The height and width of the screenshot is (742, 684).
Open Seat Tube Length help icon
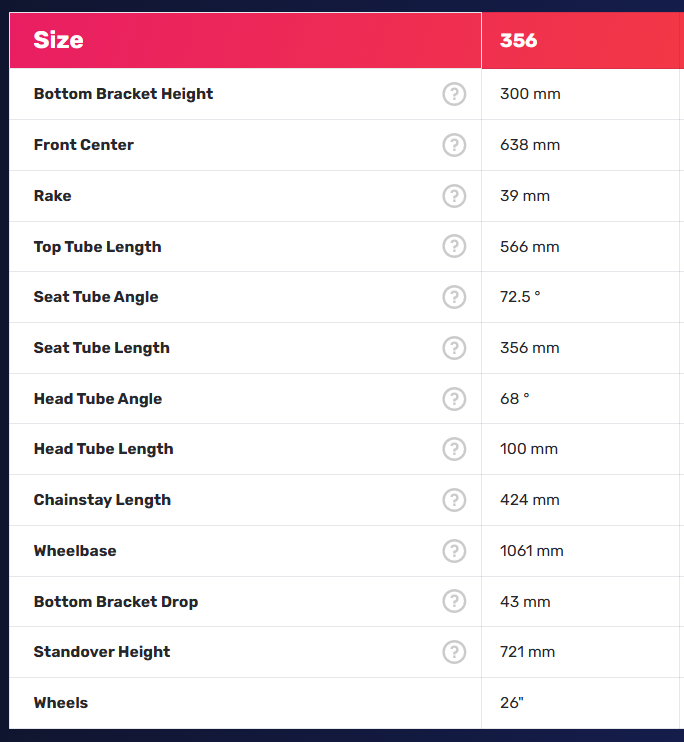454,348
